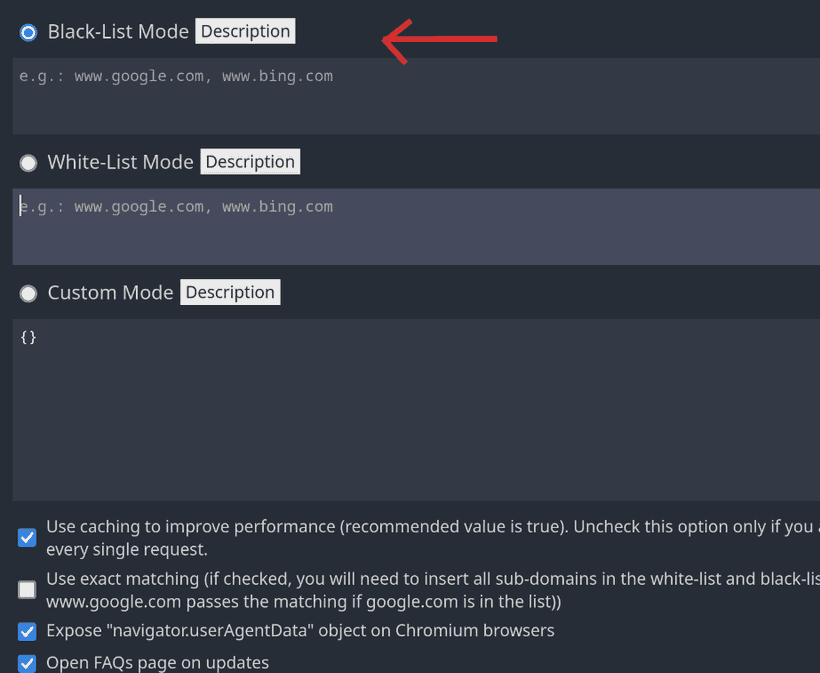820x673 pixels.
Task: Open the White-List Mode Description
Action: tap(250, 161)
